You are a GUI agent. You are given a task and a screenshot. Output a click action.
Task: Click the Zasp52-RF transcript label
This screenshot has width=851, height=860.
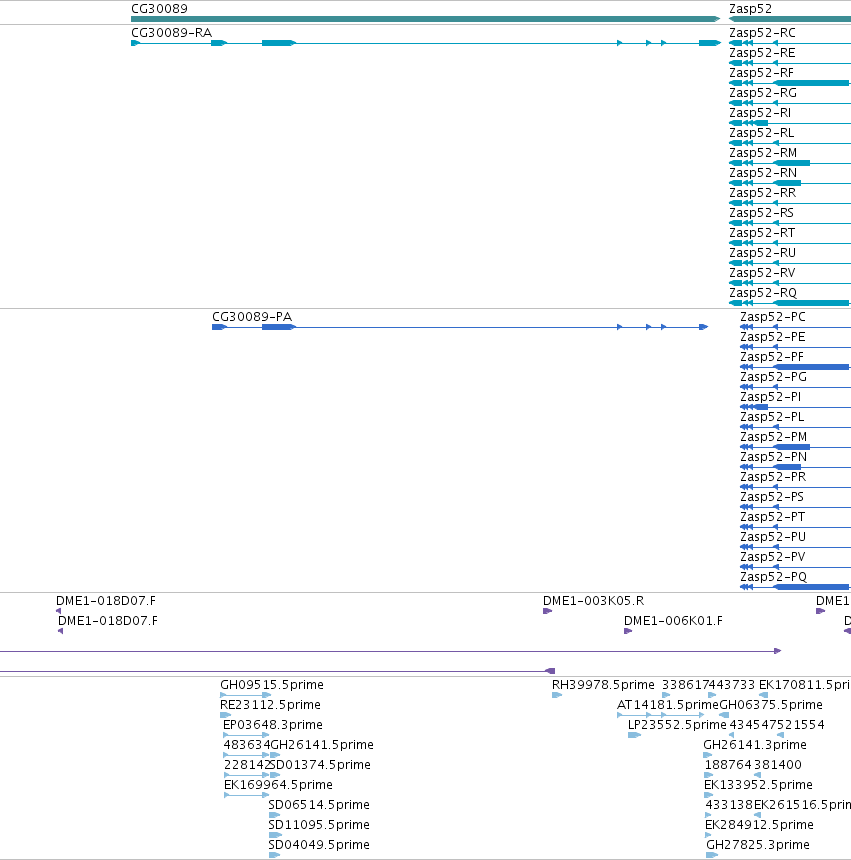761,73
